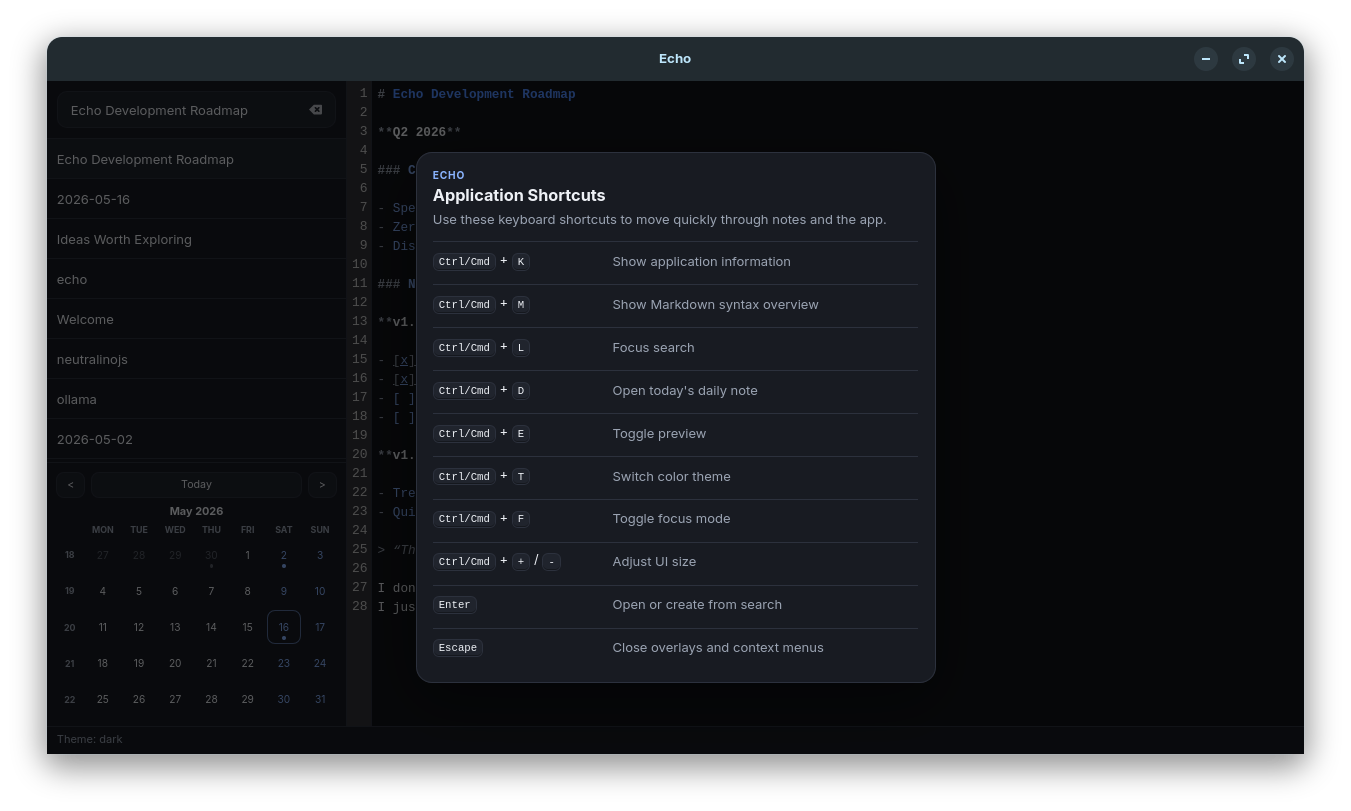Screen dimensions: 1351x811
Task: Close the Echo window
Action: pos(1282,59)
